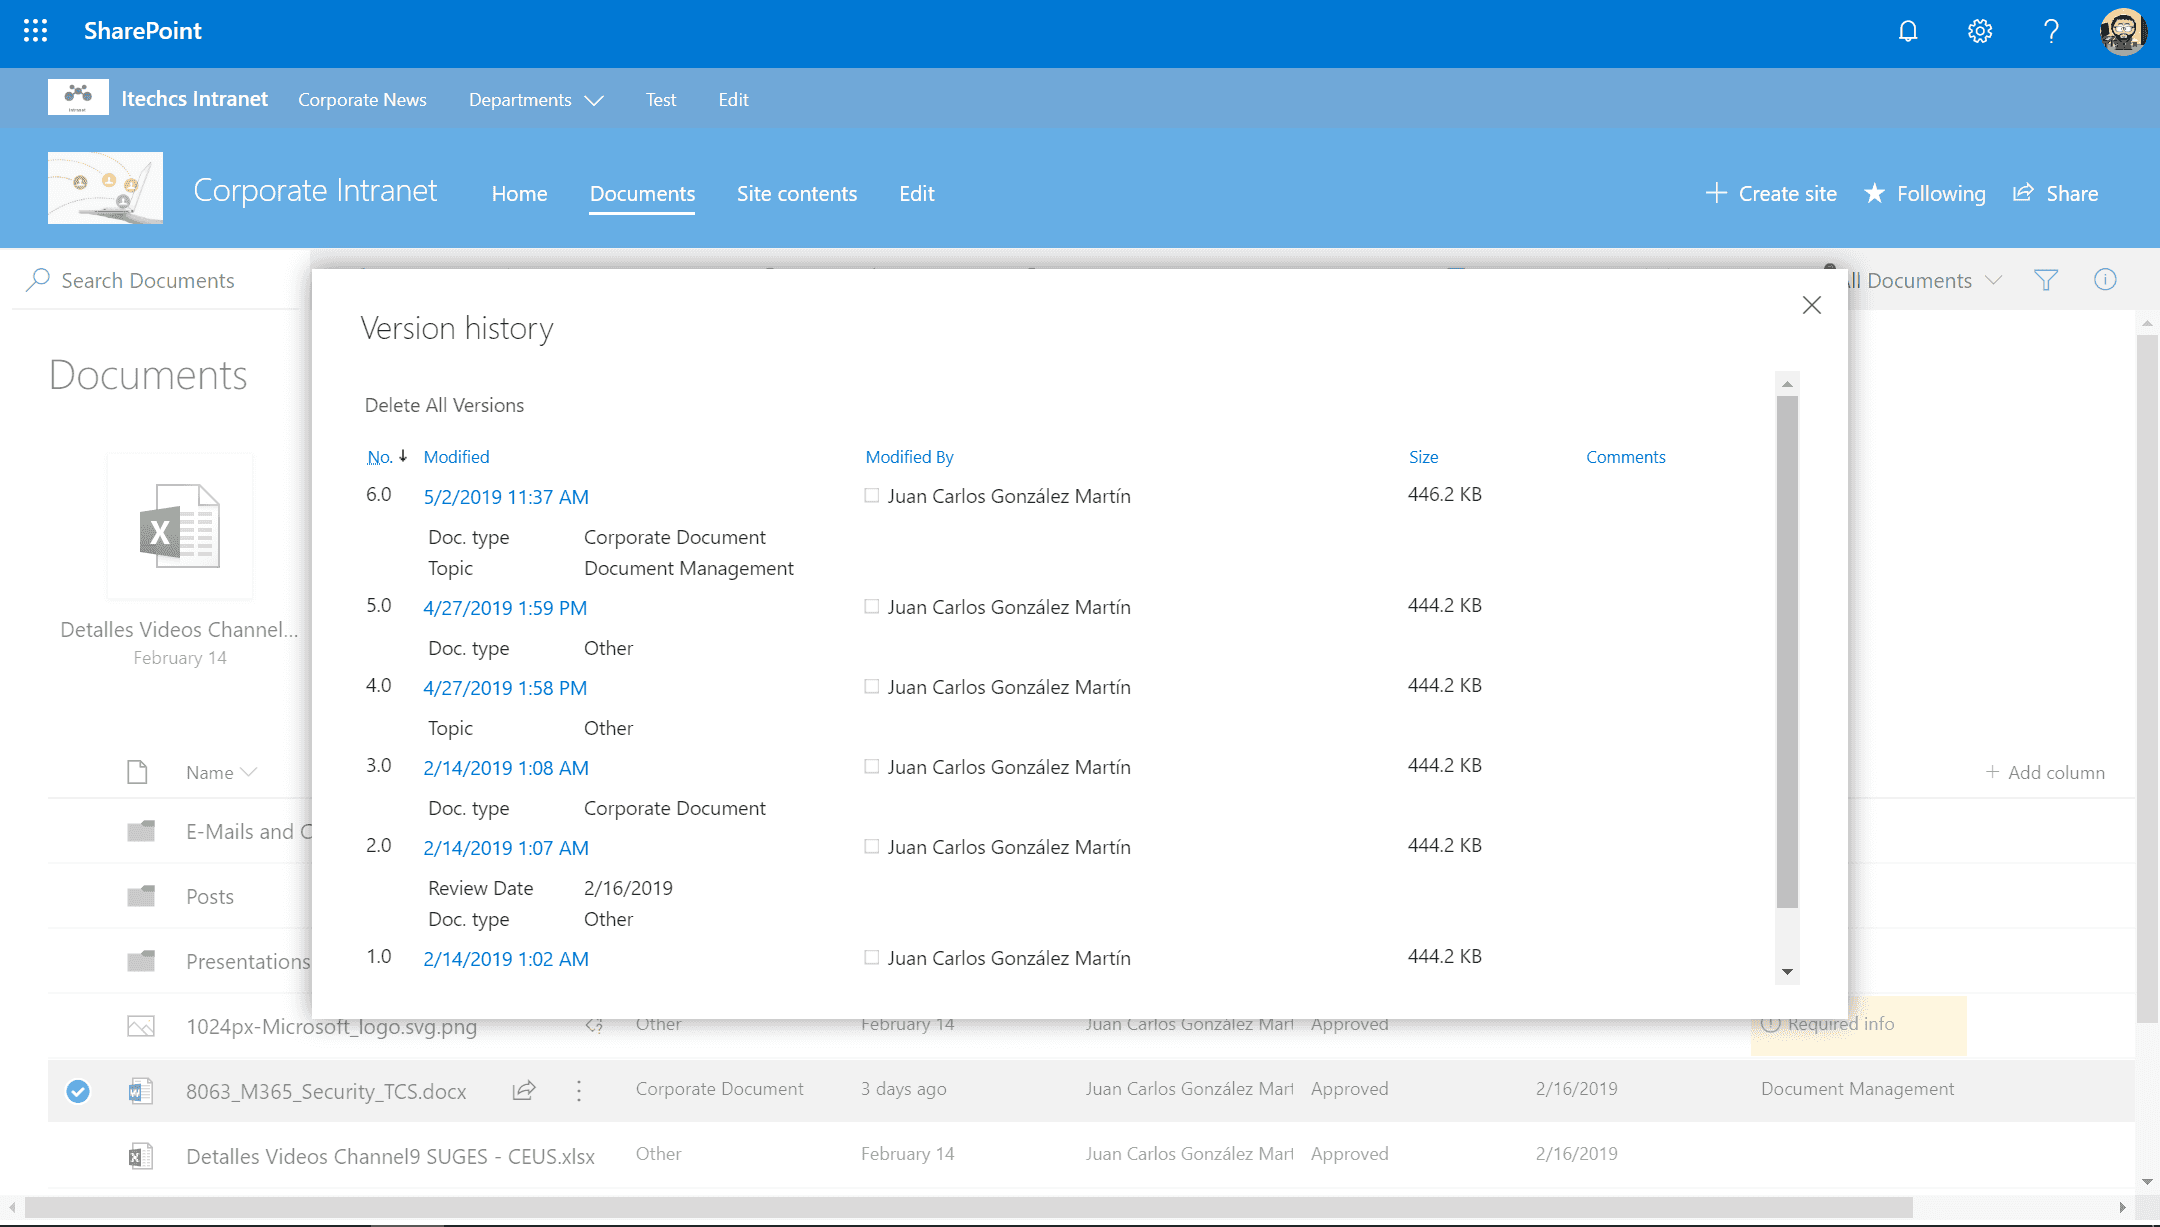This screenshot has width=2160, height=1227.
Task: Check the Modified By box for version 3.0
Action: tap(872, 766)
